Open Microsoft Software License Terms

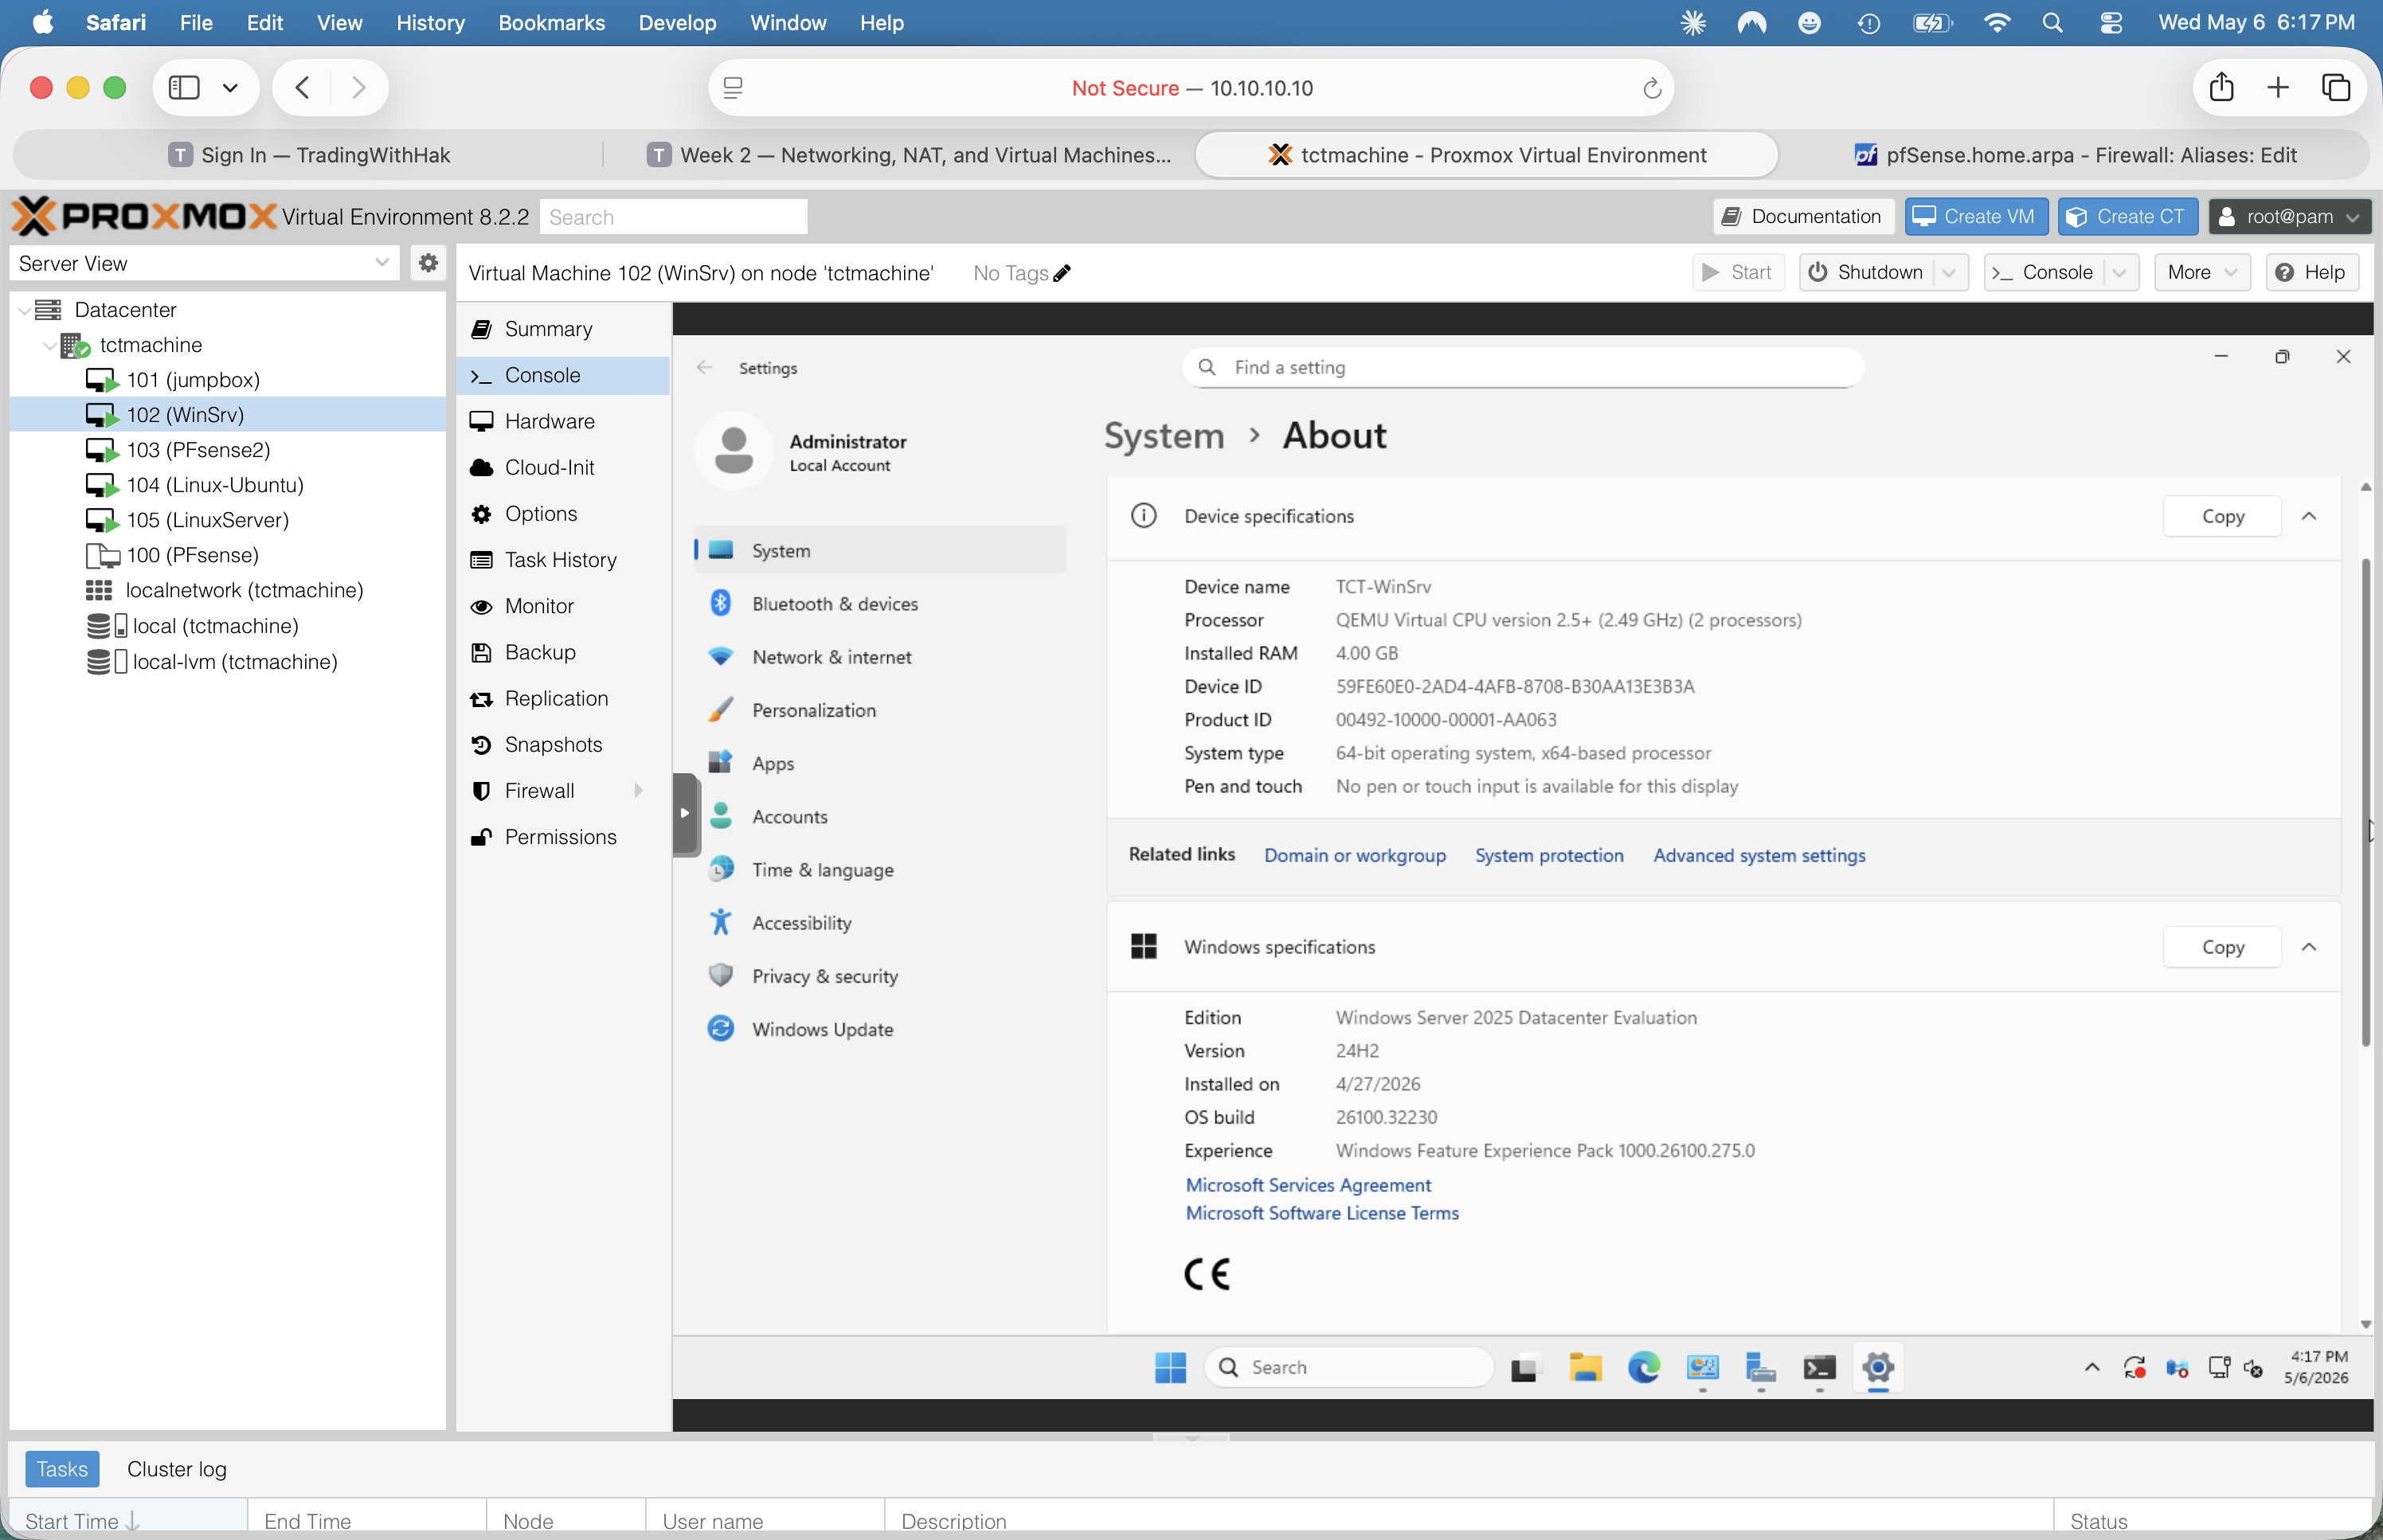tap(1322, 1213)
